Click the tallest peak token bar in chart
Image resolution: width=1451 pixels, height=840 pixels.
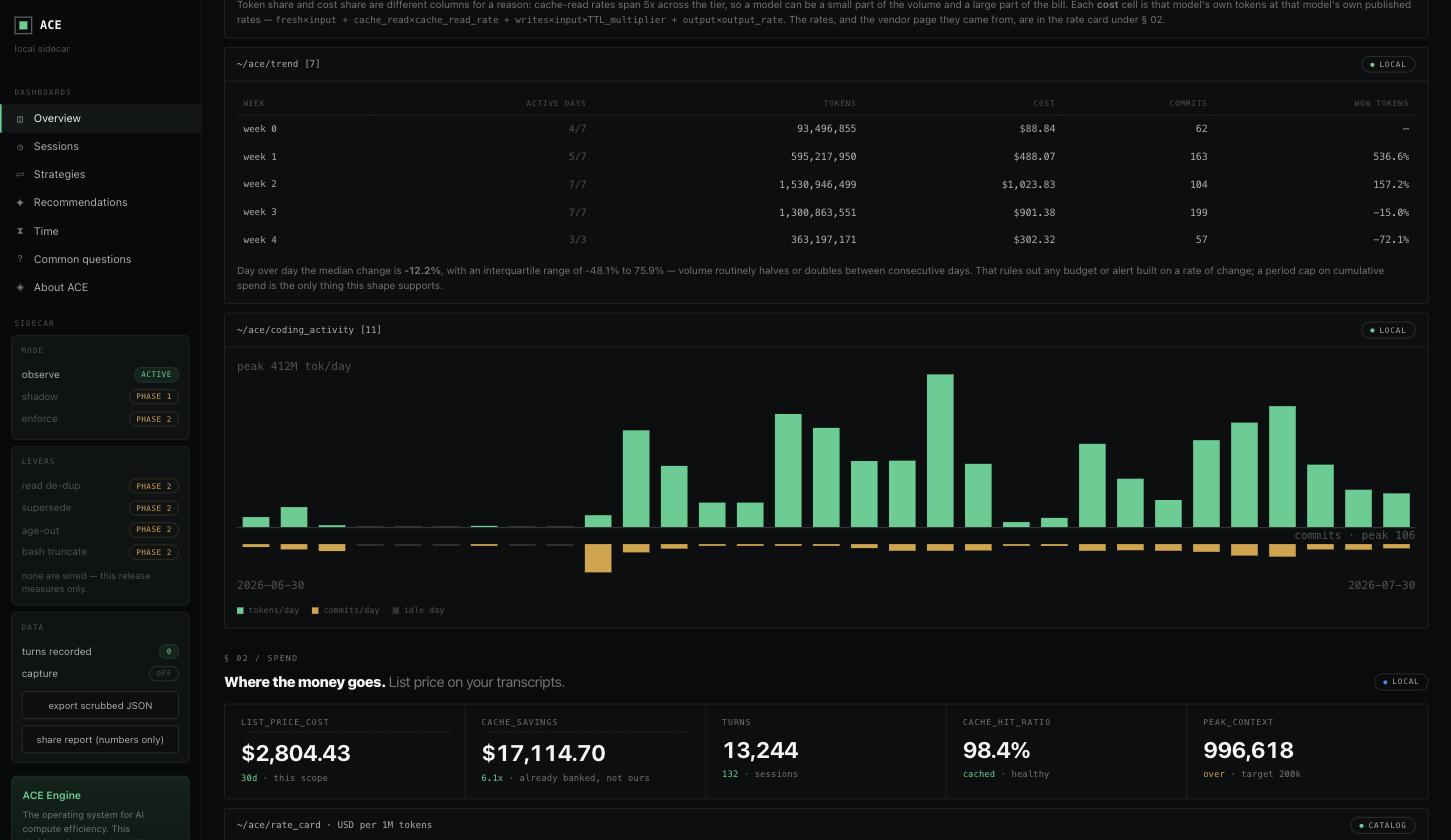(x=940, y=451)
